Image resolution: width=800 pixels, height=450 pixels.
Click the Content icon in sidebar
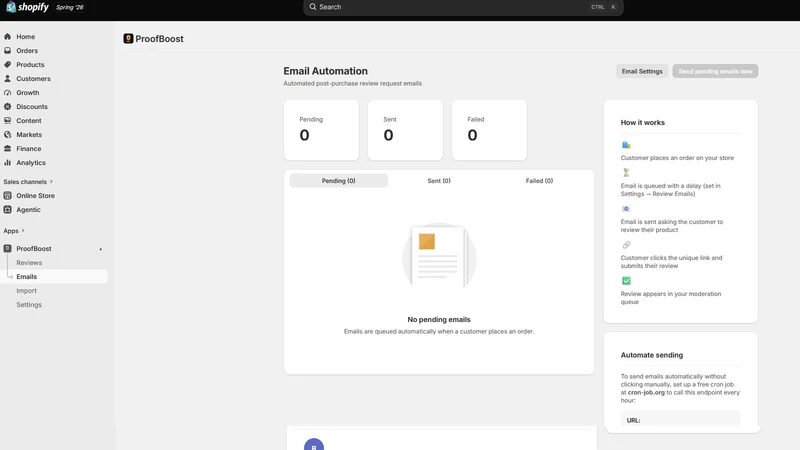pyautogui.click(x=8, y=121)
